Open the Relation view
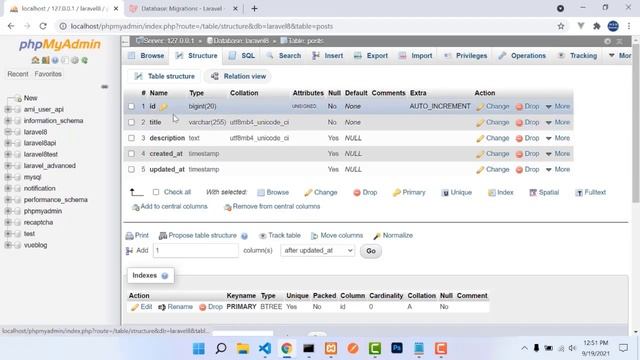Image resolution: width=640 pixels, height=360 pixels. pyautogui.click(x=239, y=76)
